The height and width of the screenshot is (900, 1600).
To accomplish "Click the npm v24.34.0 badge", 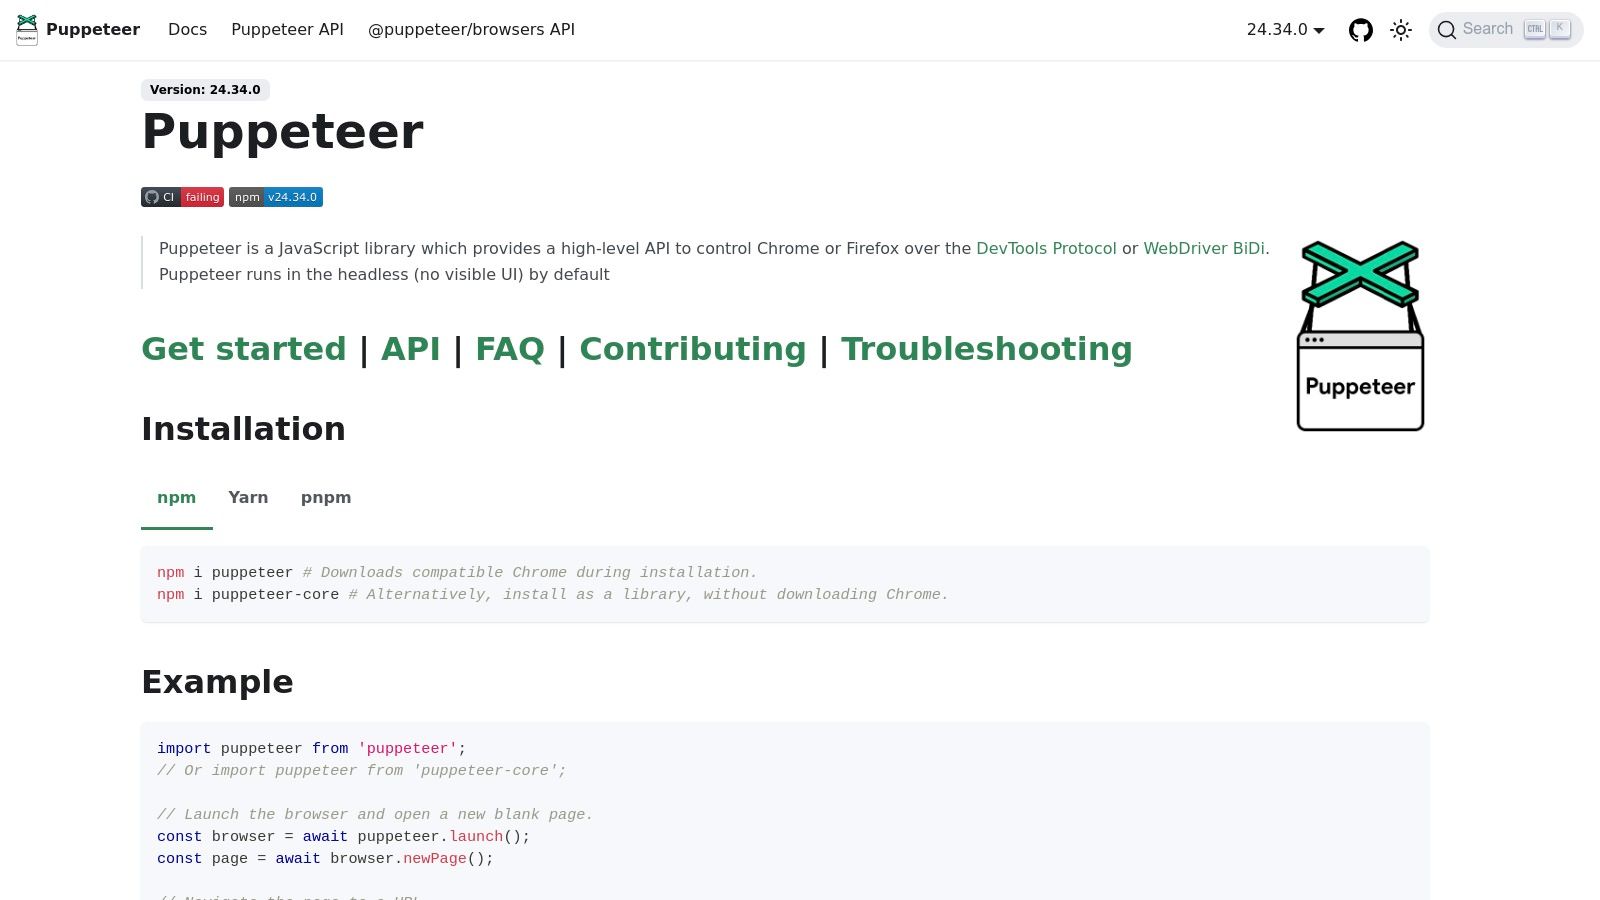I will coord(276,197).
